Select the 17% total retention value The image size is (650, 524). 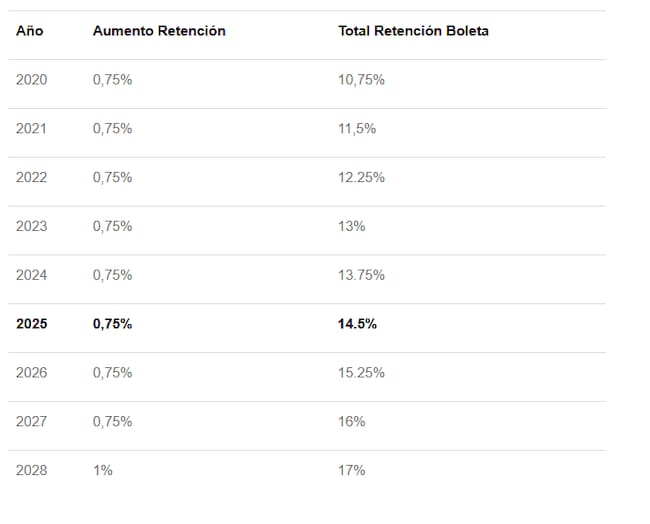(351, 470)
